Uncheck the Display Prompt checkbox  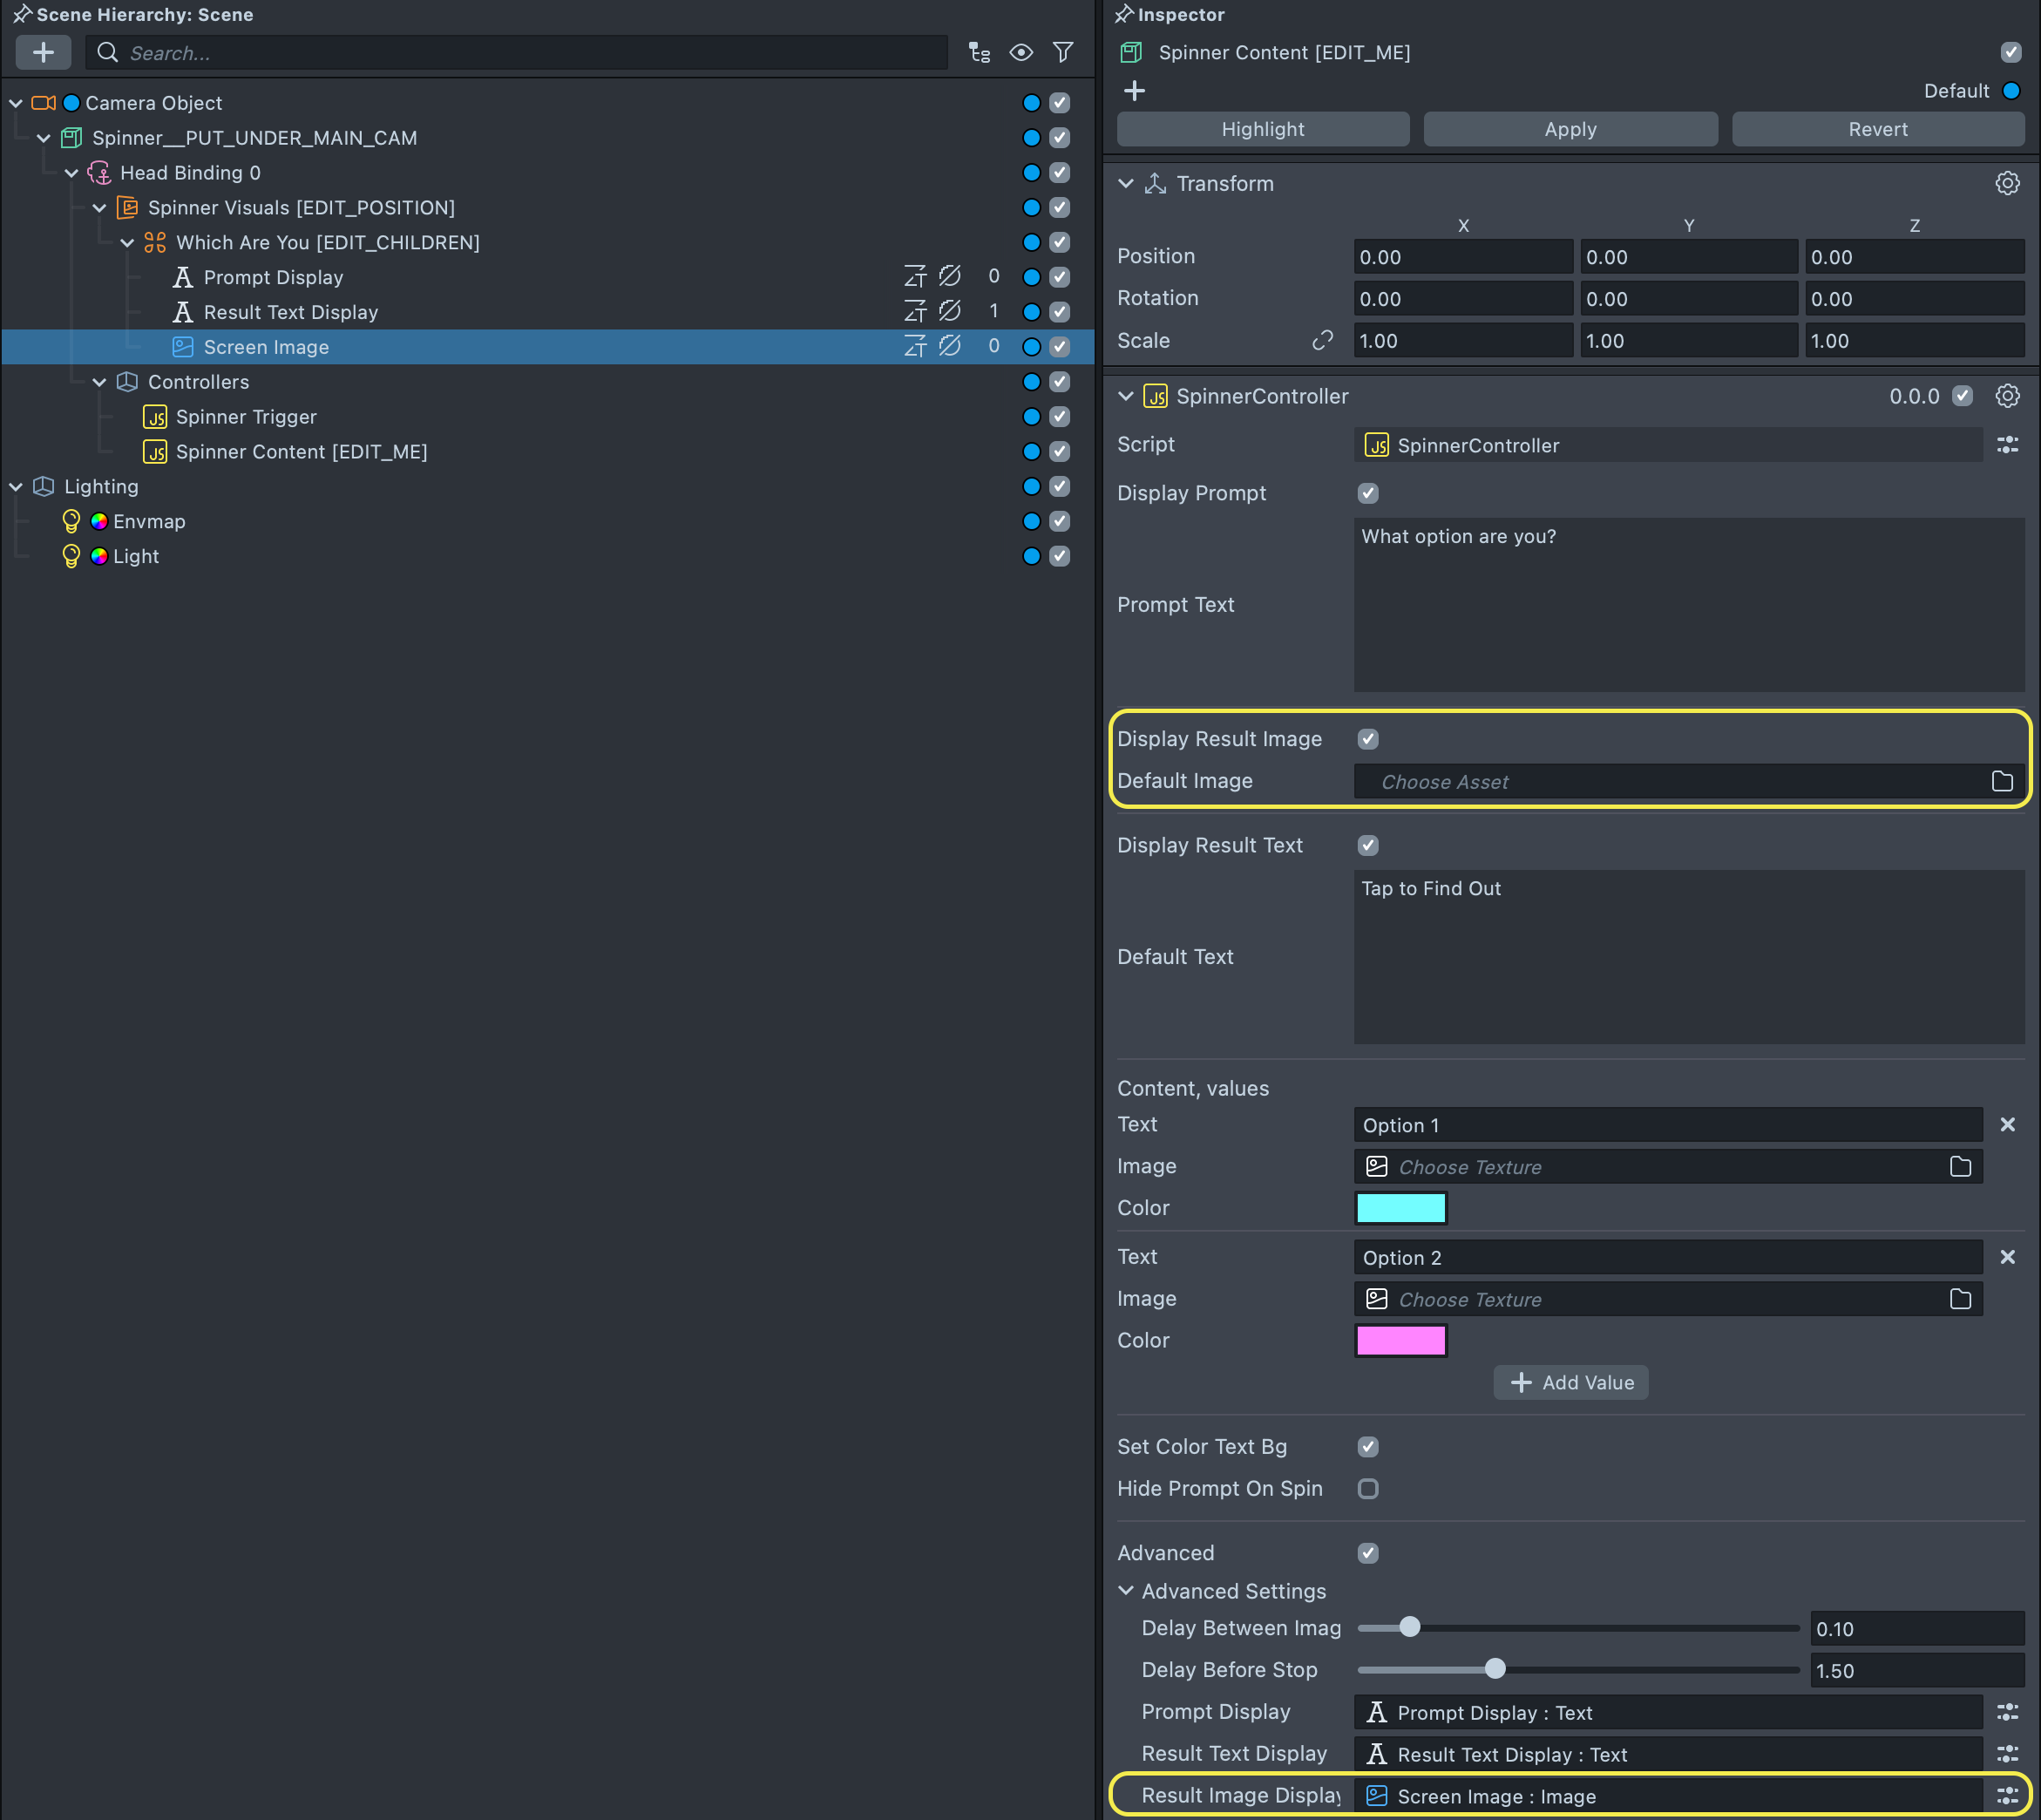(1367, 493)
